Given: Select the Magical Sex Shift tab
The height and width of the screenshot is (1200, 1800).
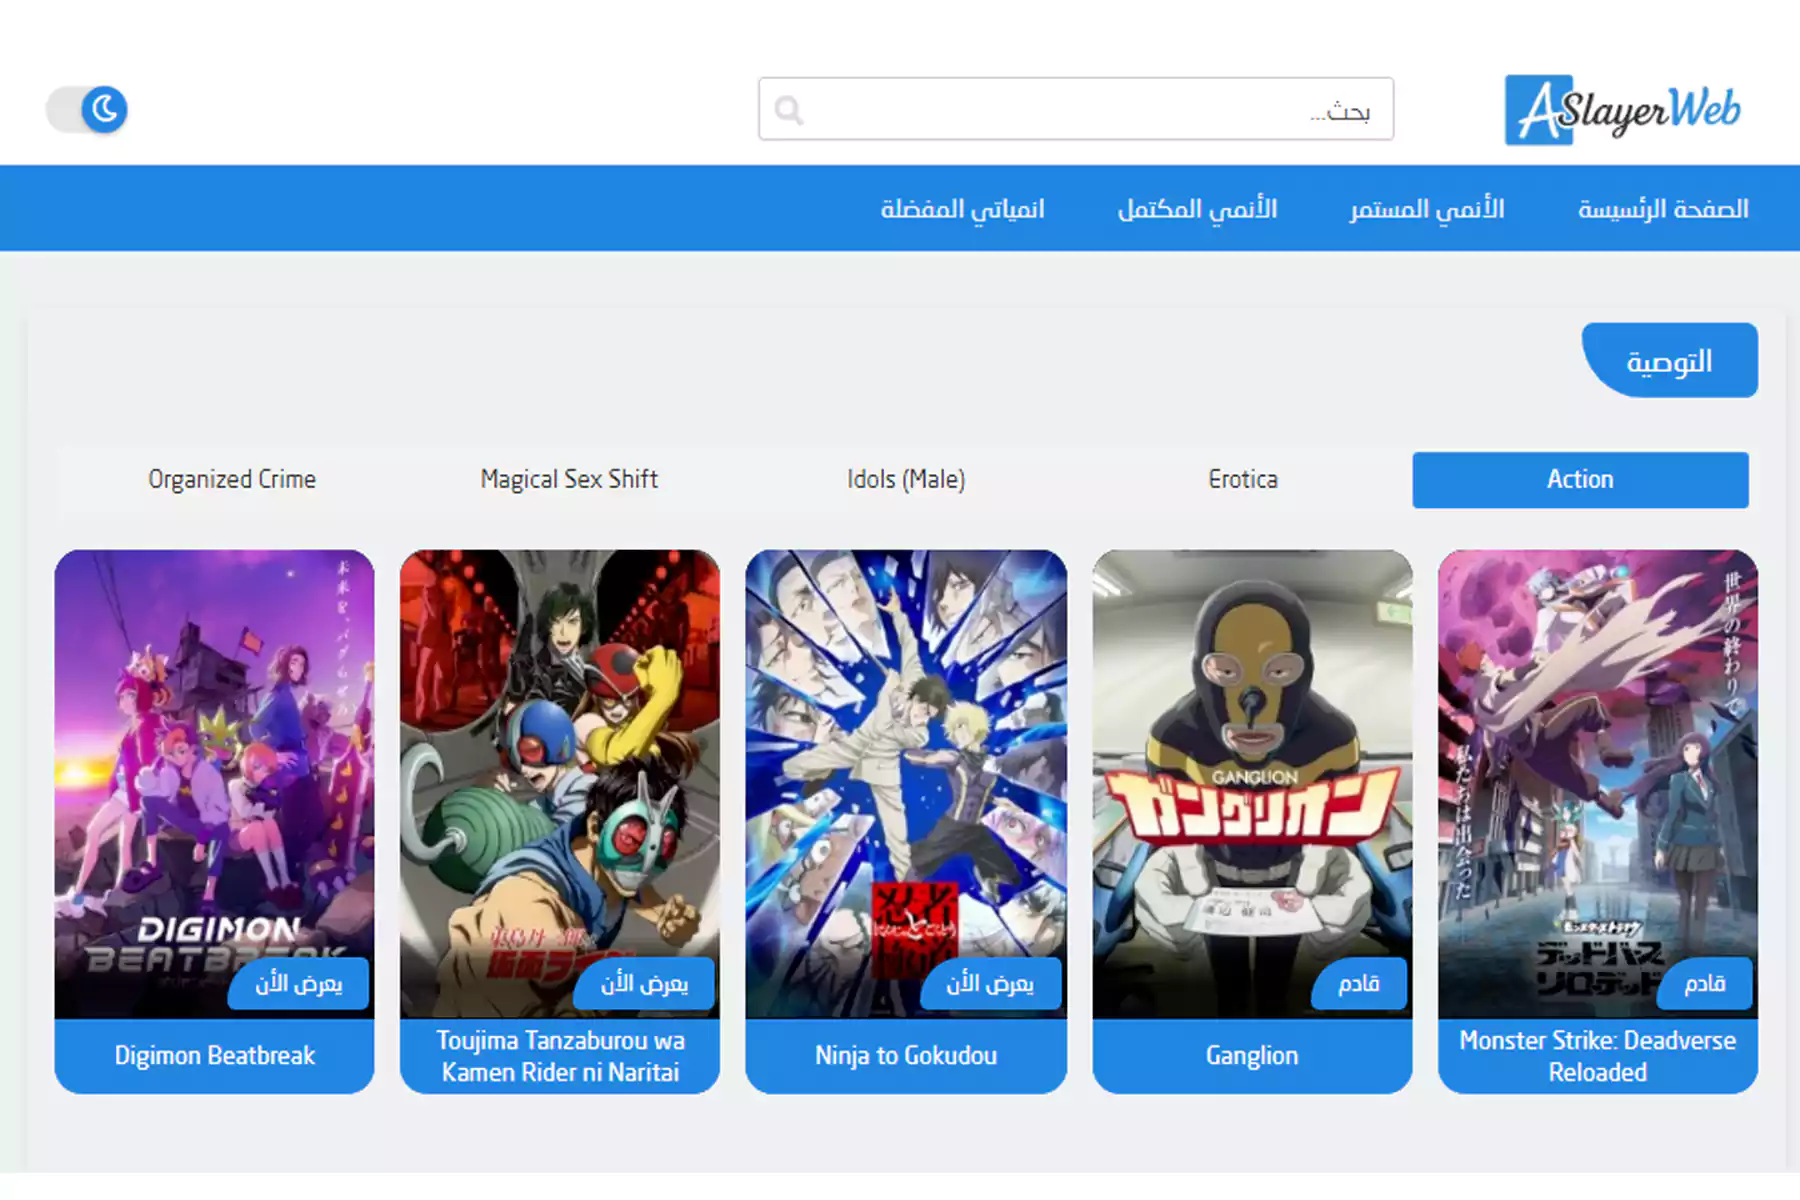Looking at the screenshot, I should 569,480.
